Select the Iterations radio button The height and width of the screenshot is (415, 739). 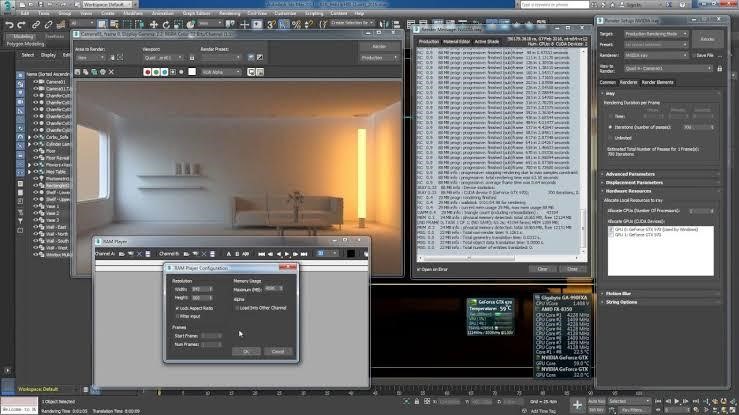[x=610, y=127]
